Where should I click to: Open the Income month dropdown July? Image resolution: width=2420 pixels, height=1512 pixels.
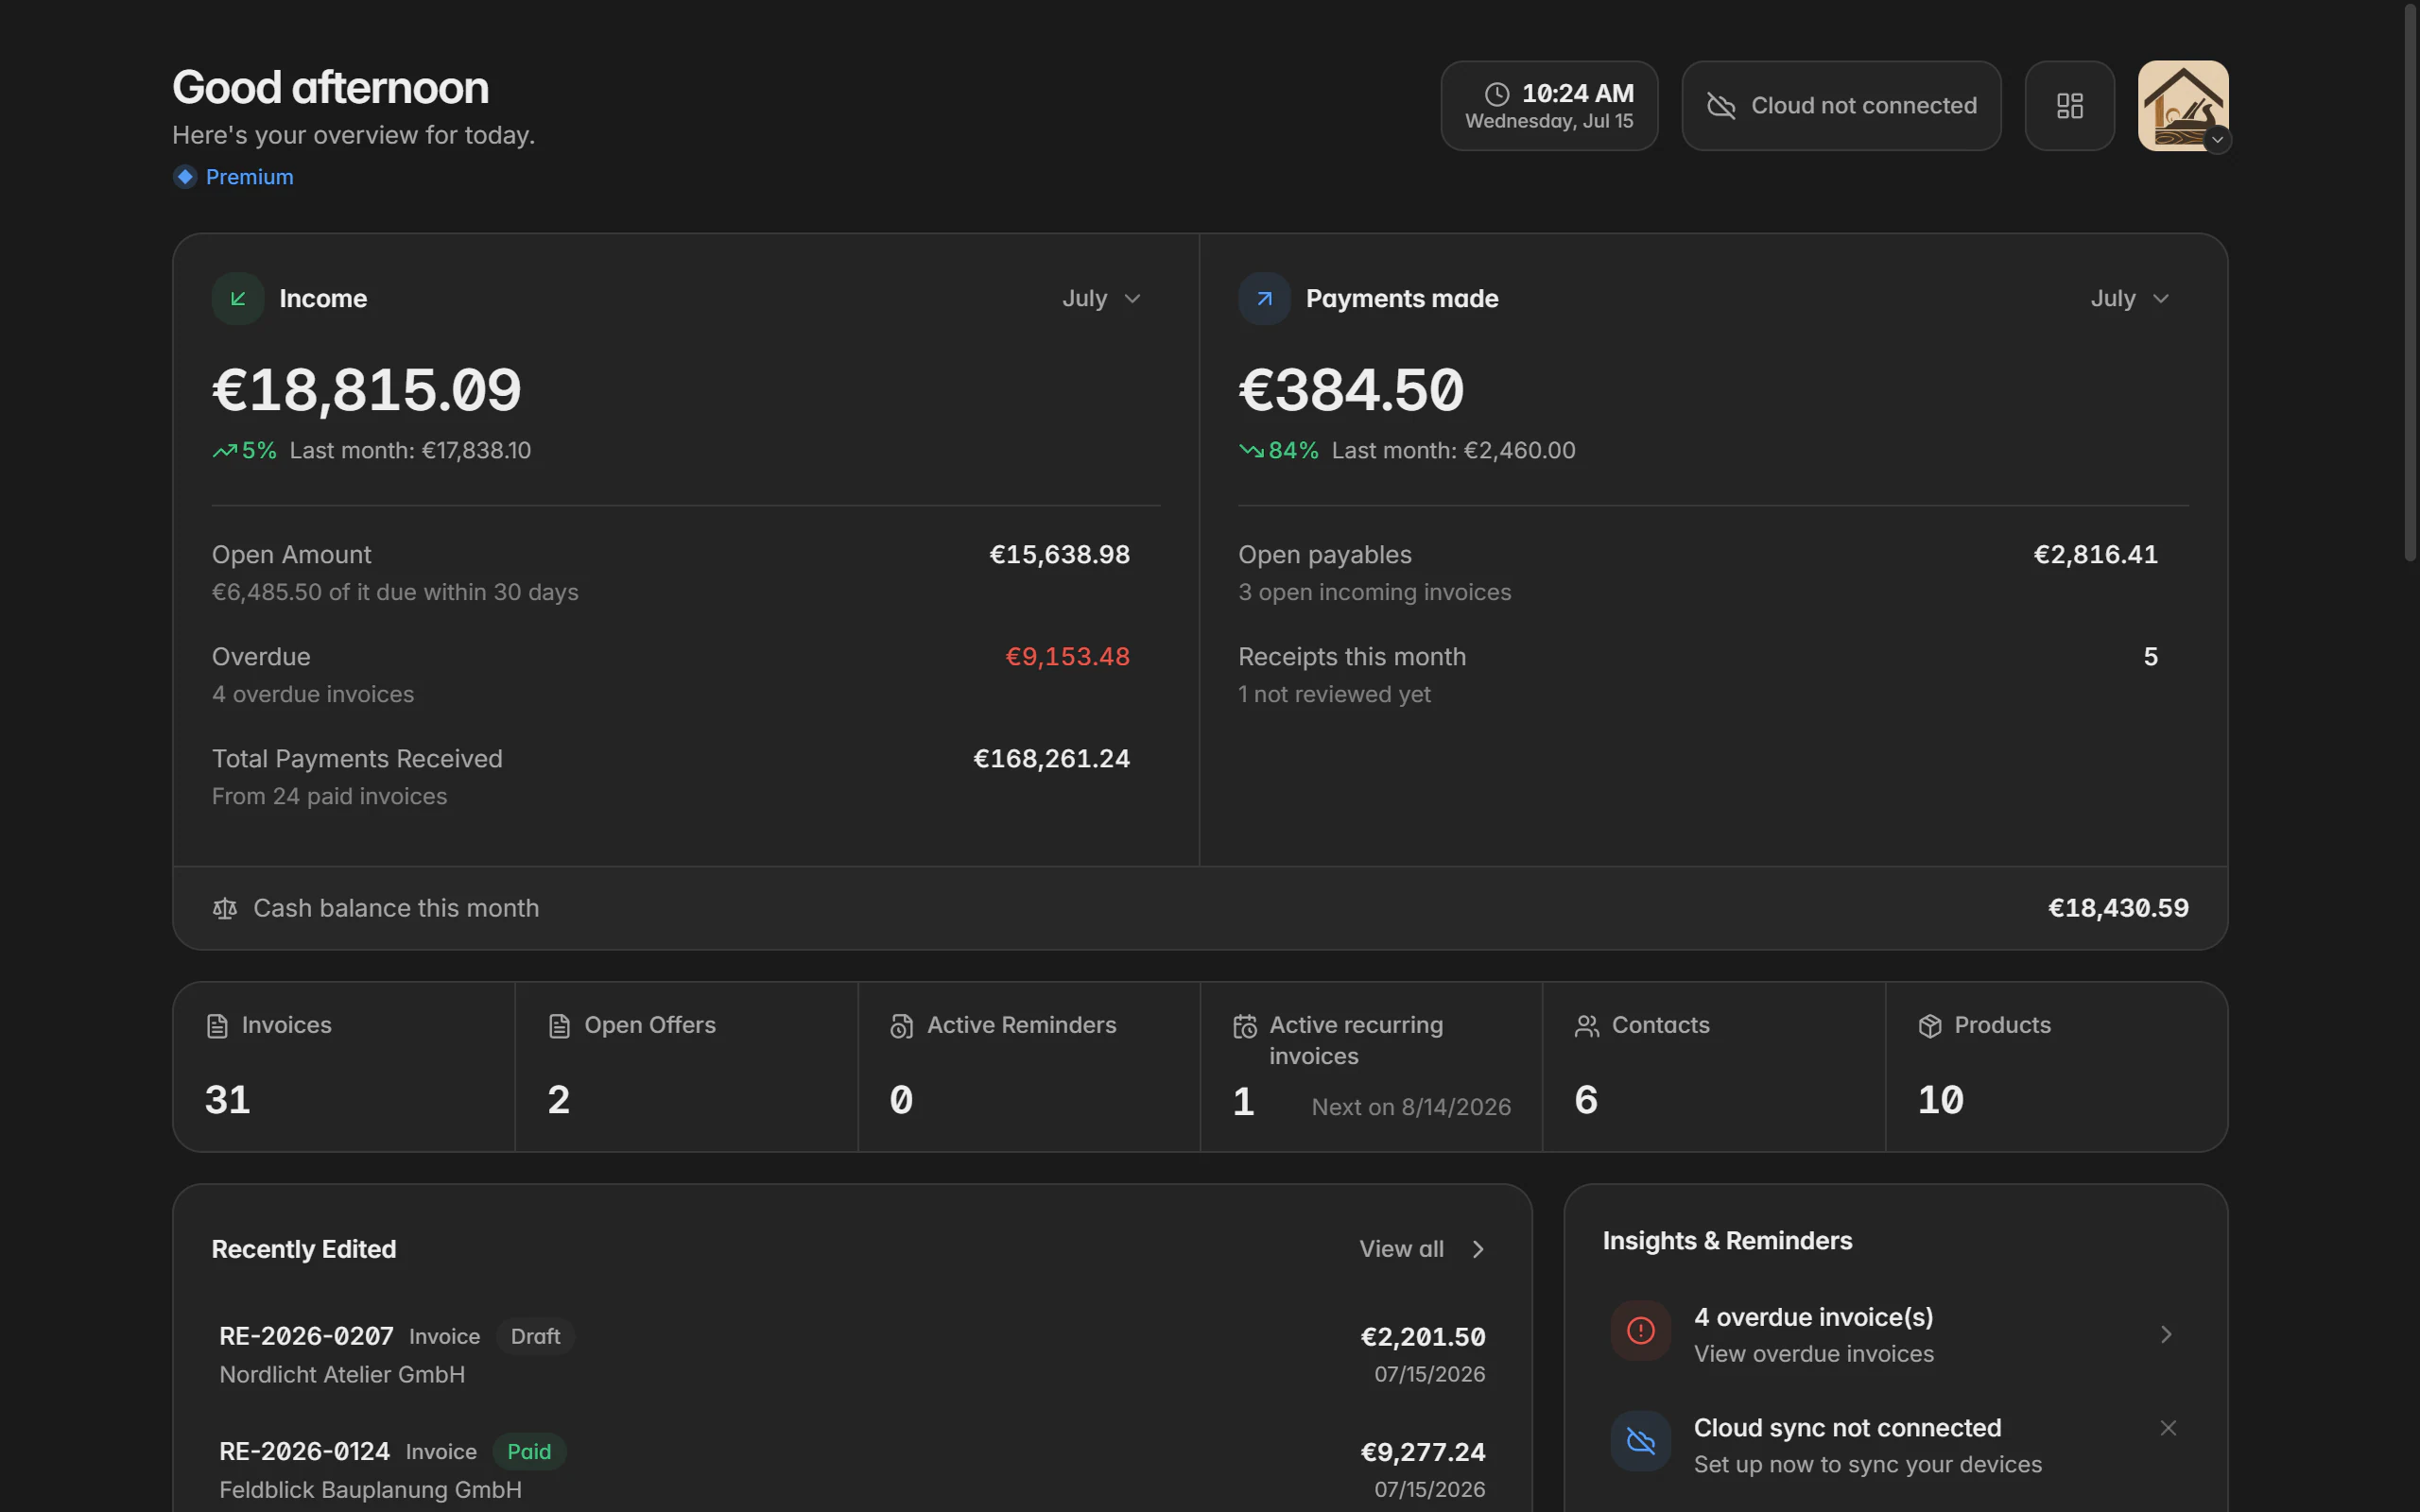1101,299
